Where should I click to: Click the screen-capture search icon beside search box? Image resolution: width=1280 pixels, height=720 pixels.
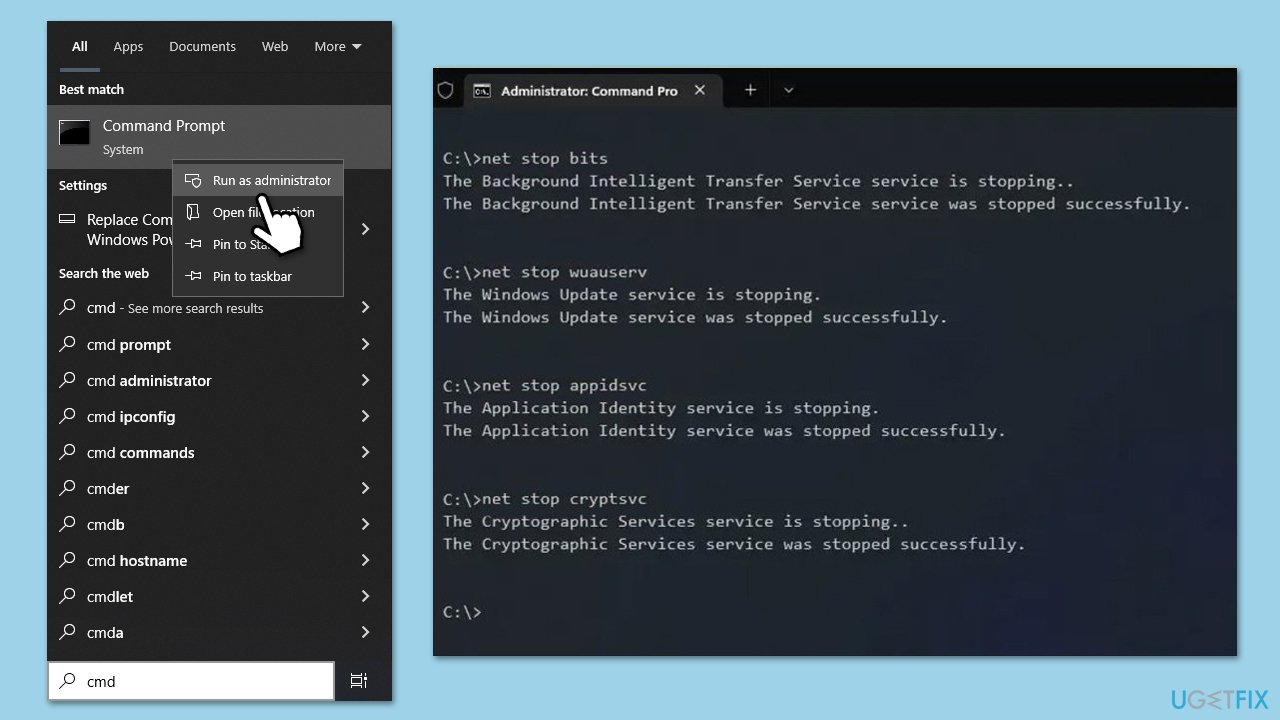359,681
